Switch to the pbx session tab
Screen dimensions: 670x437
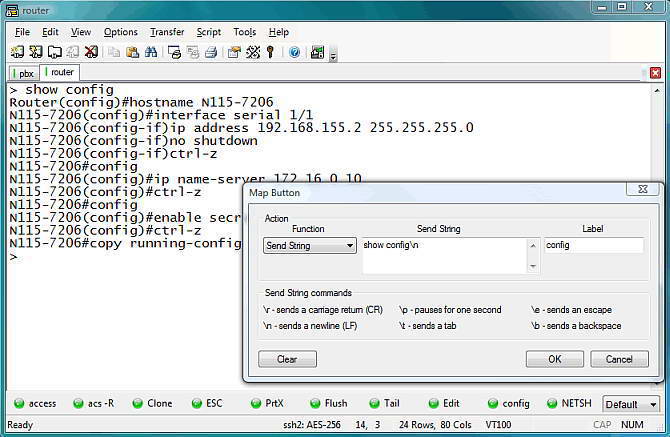coord(26,73)
